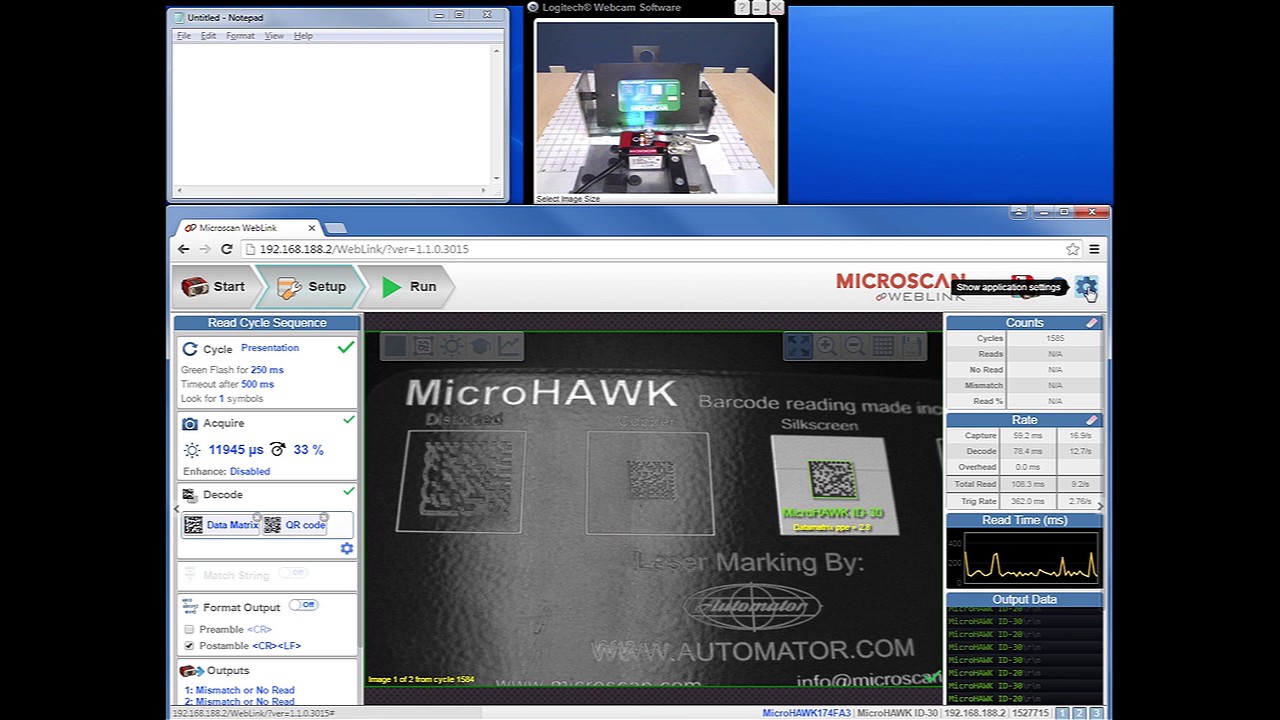Click the gain dial icon beside 33 %
The image size is (1280, 720).
(x=278, y=450)
